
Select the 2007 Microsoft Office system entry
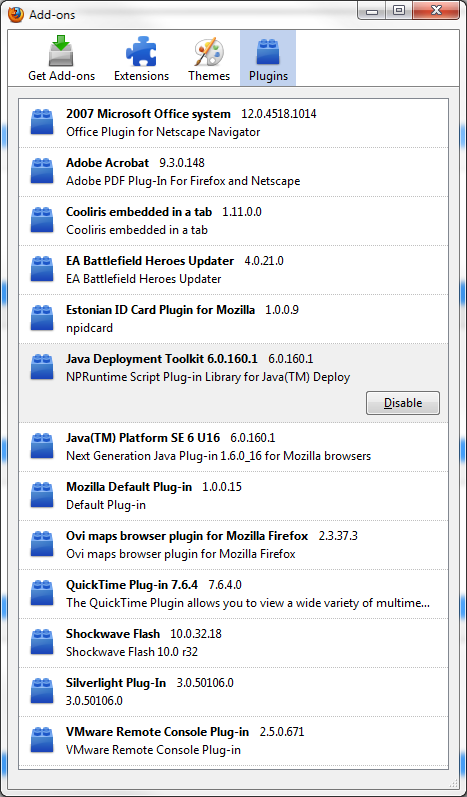233,123
